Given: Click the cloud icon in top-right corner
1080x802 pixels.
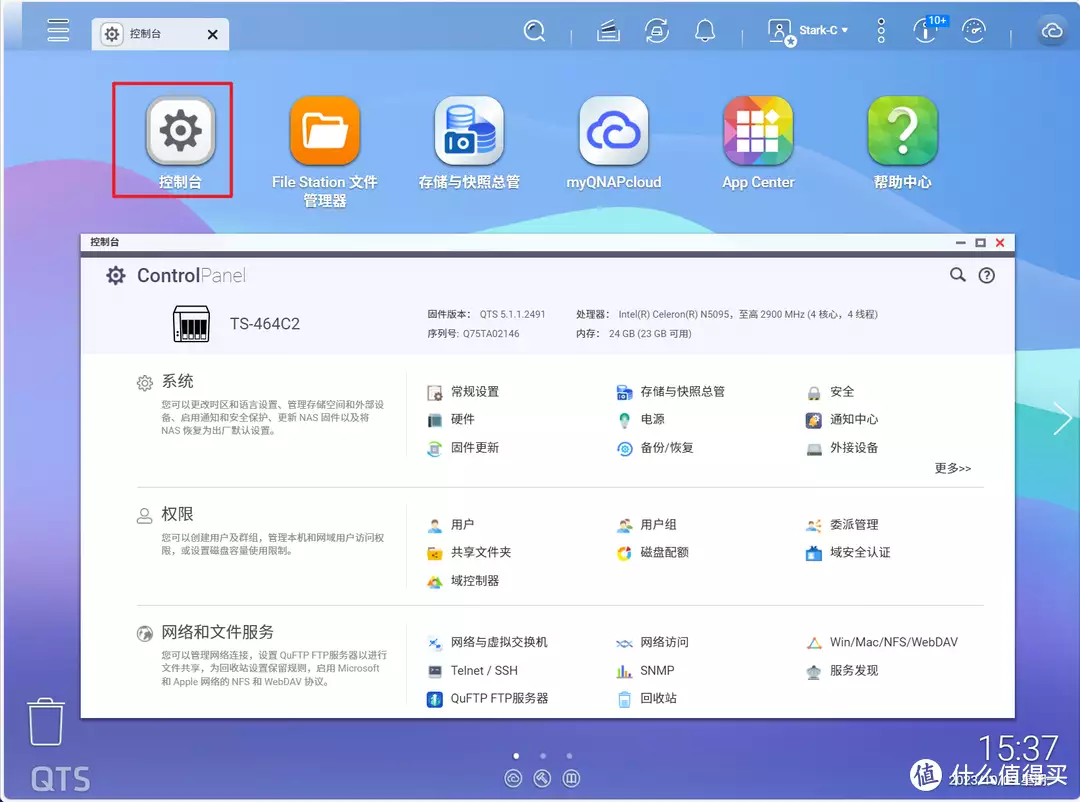Looking at the screenshot, I should tap(1052, 31).
